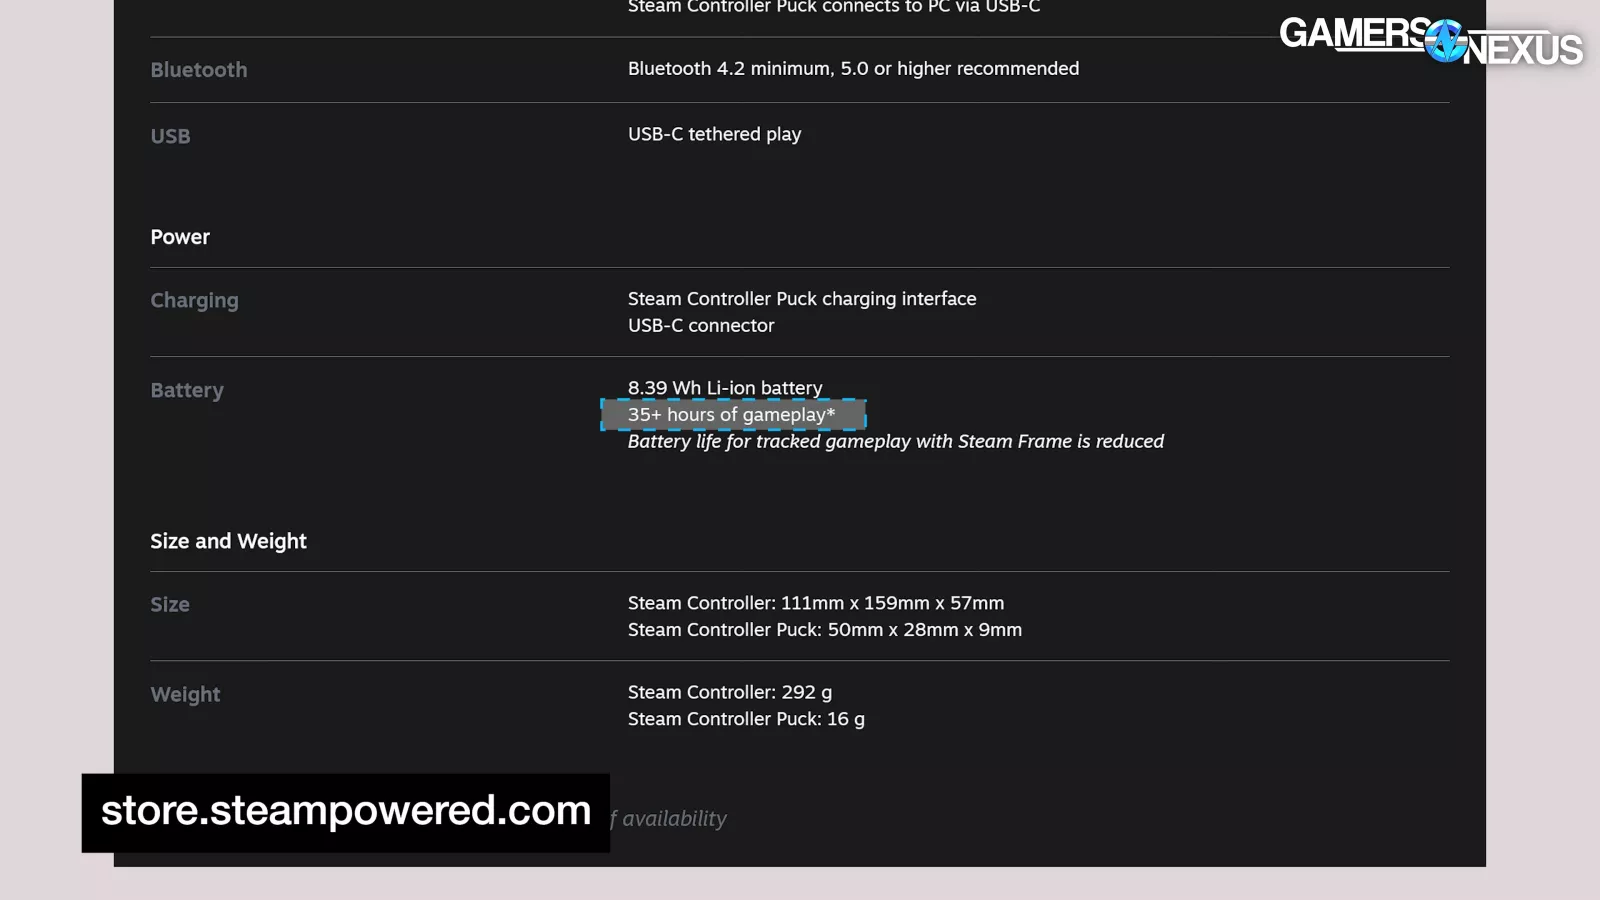Image resolution: width=1600 pixels, height=900 pixels.
Task: Select "Steam Controller Puck: 16 g" text
Action: (746, 720)
